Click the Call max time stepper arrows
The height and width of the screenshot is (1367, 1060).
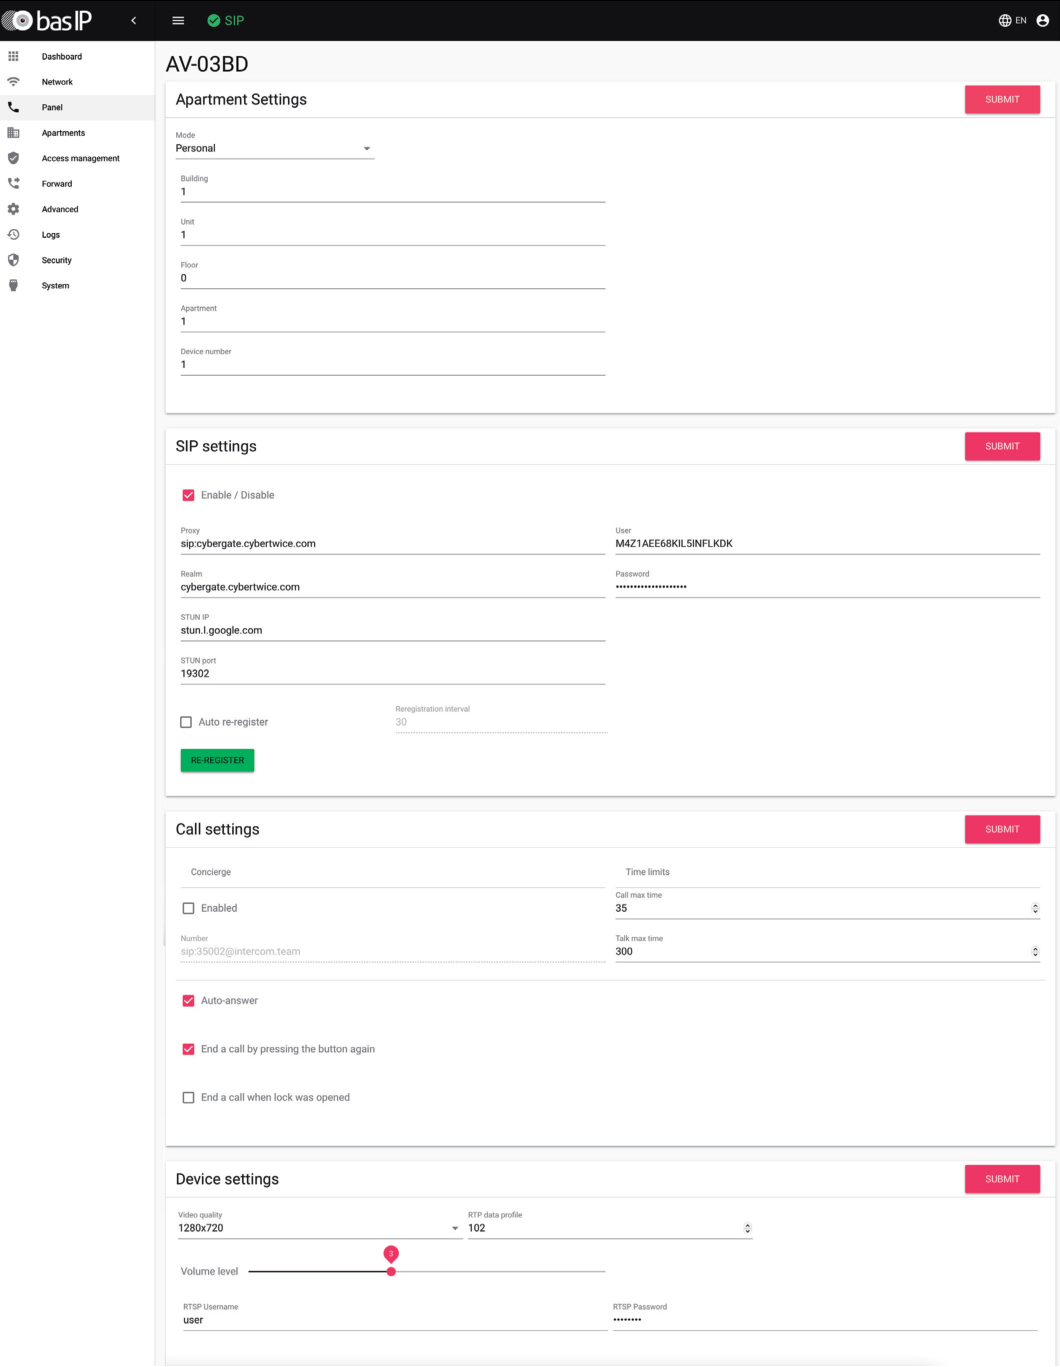1035,909
